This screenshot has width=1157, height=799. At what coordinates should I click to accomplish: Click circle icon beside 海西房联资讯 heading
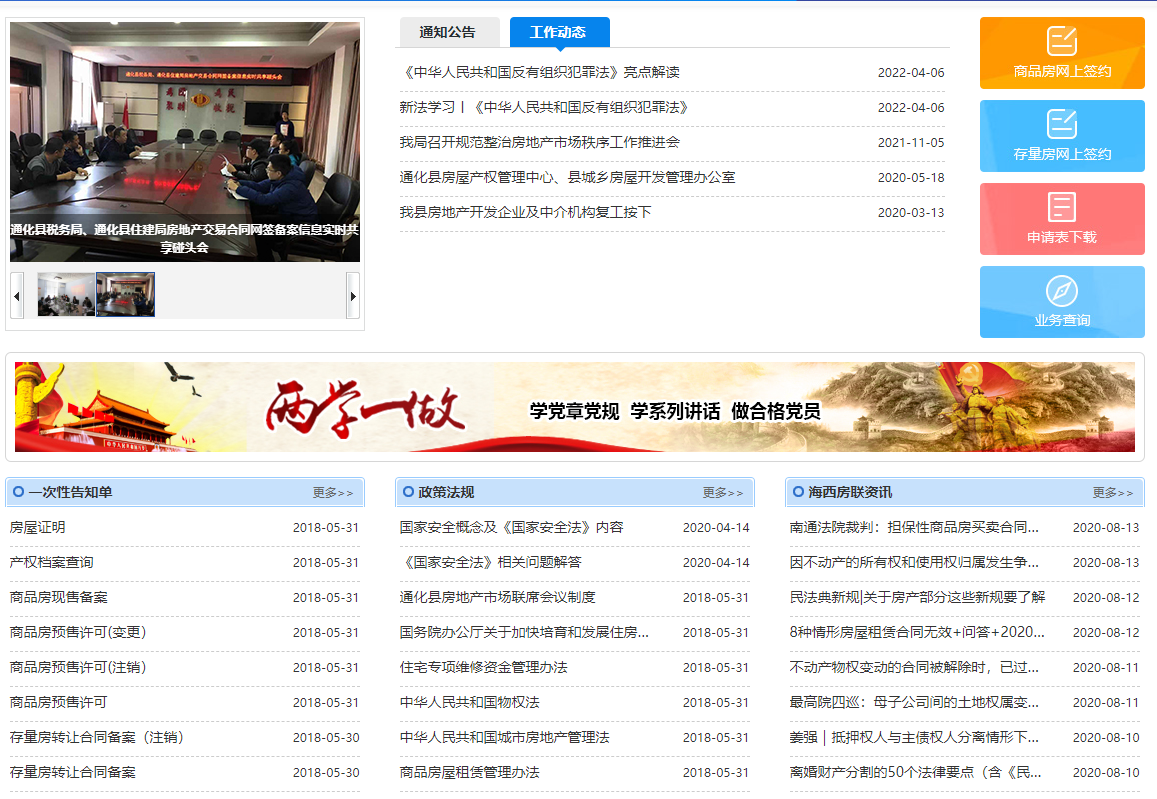[798, 492]
